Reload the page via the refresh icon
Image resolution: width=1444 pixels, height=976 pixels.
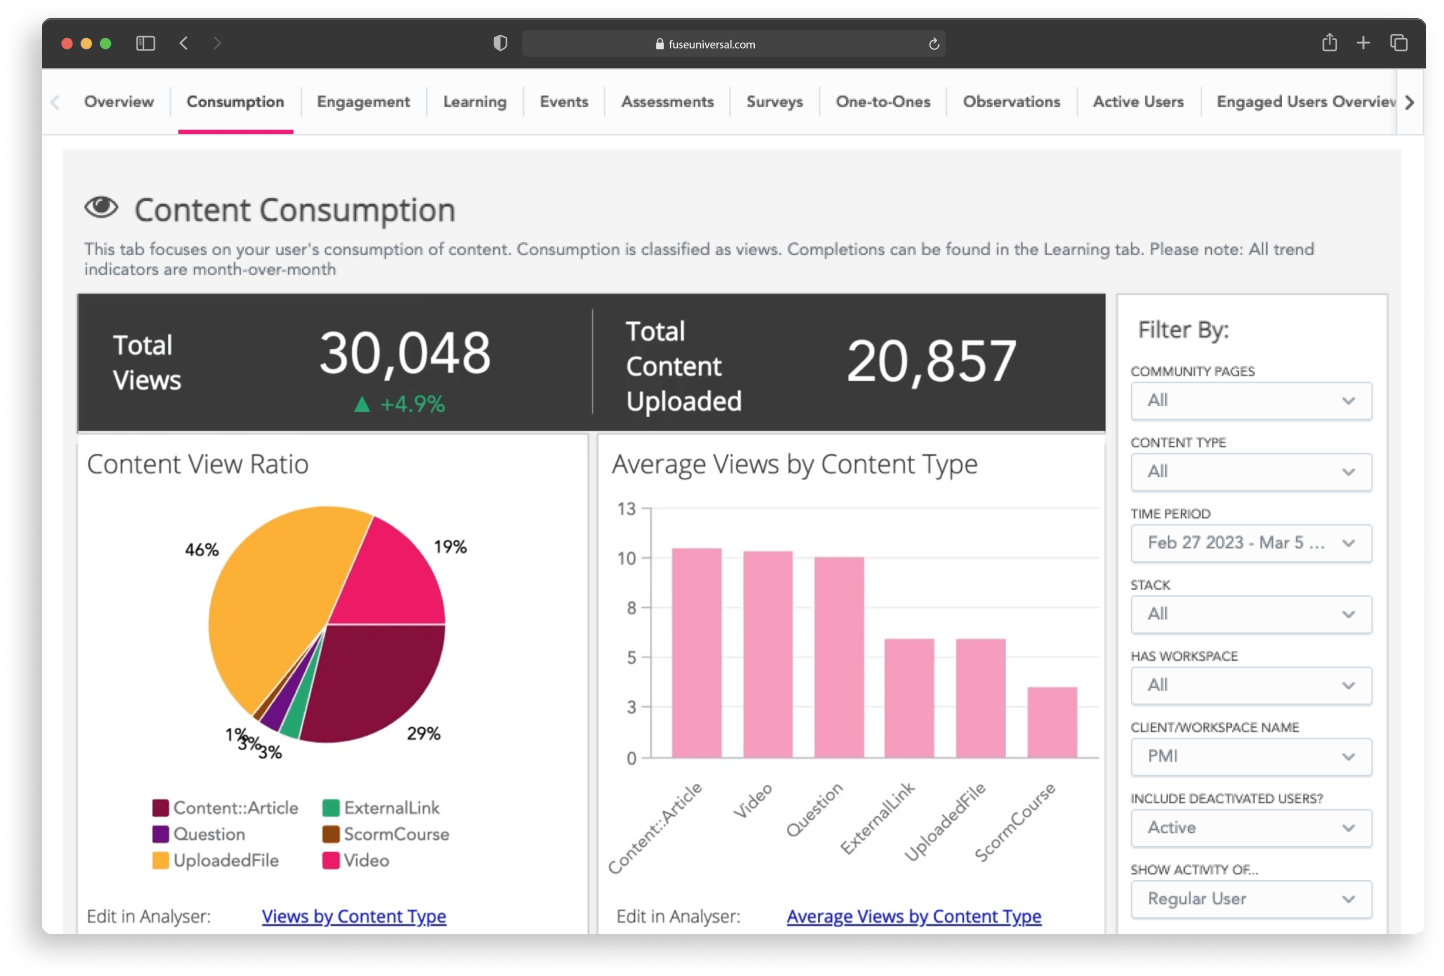pos(933,43)
